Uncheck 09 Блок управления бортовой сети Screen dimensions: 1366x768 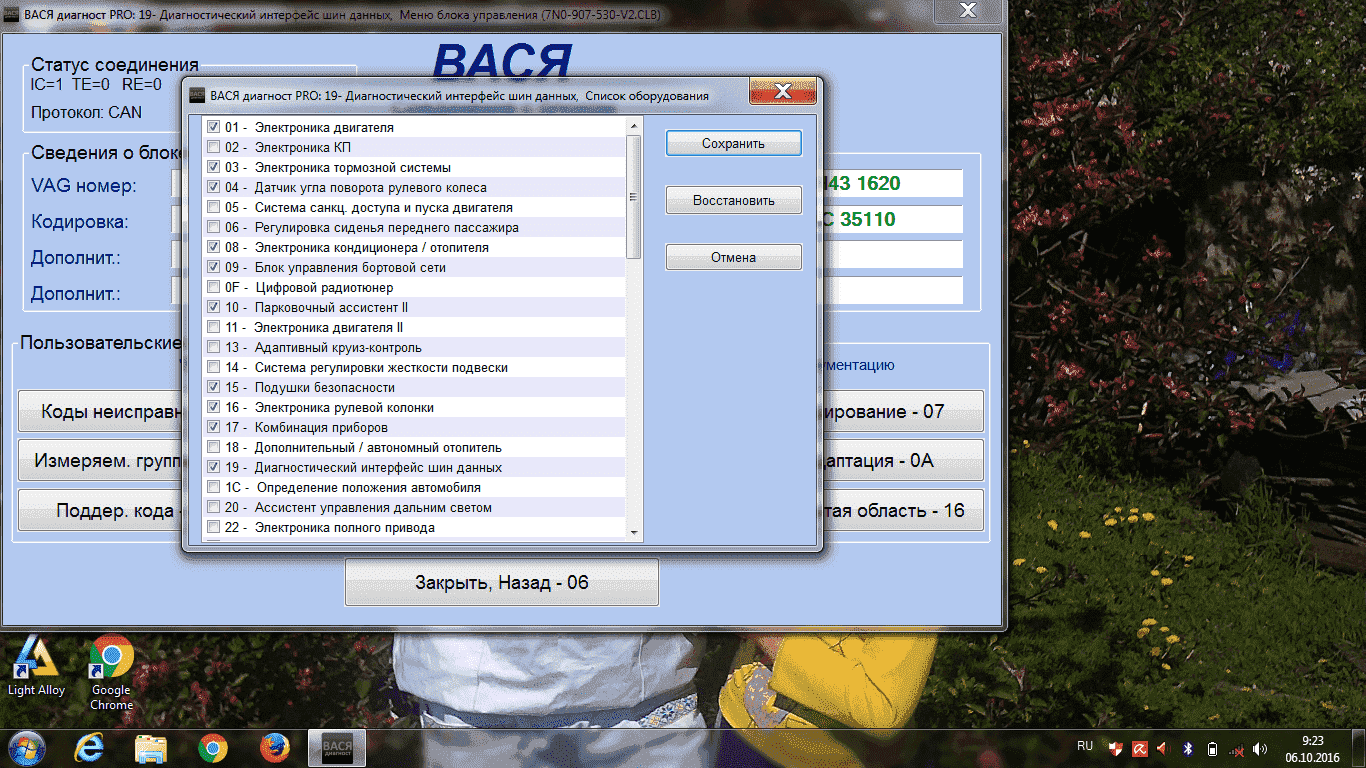[213, 267]
